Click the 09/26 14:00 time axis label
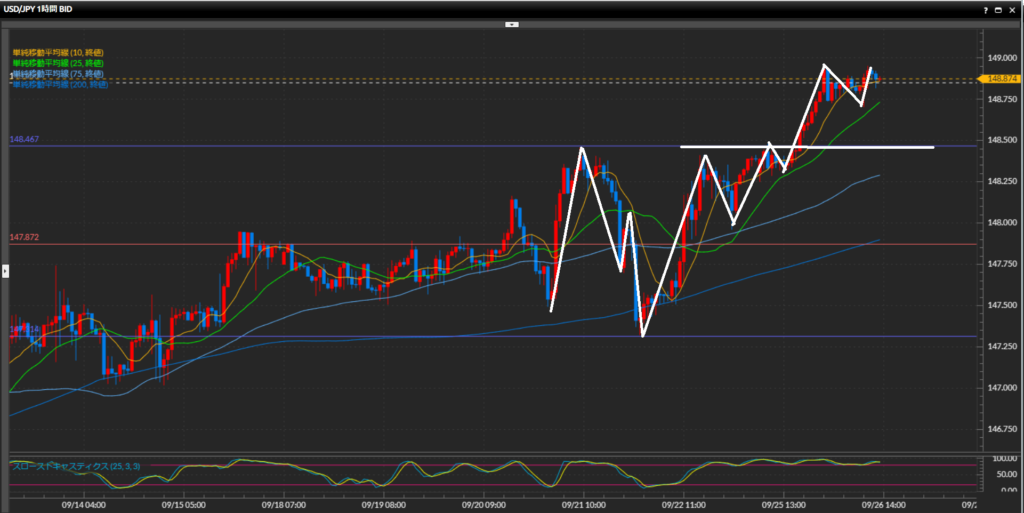 pos(881,504)
